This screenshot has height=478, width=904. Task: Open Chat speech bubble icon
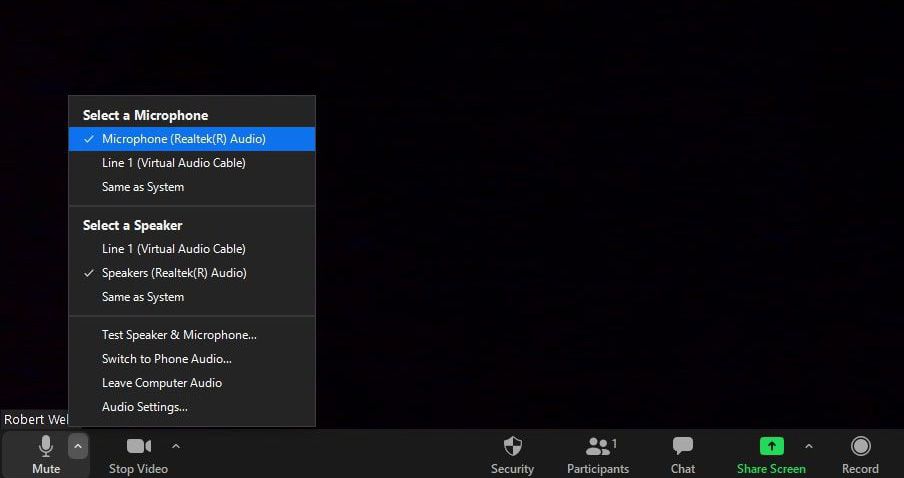[x=683, y=446]
